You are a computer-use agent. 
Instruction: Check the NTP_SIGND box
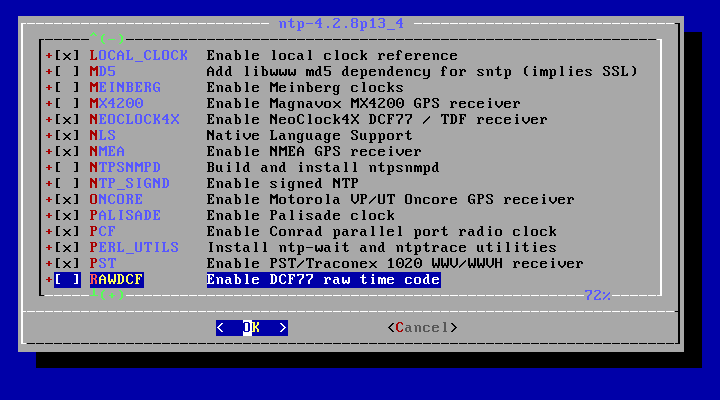(x=68, y=184)
